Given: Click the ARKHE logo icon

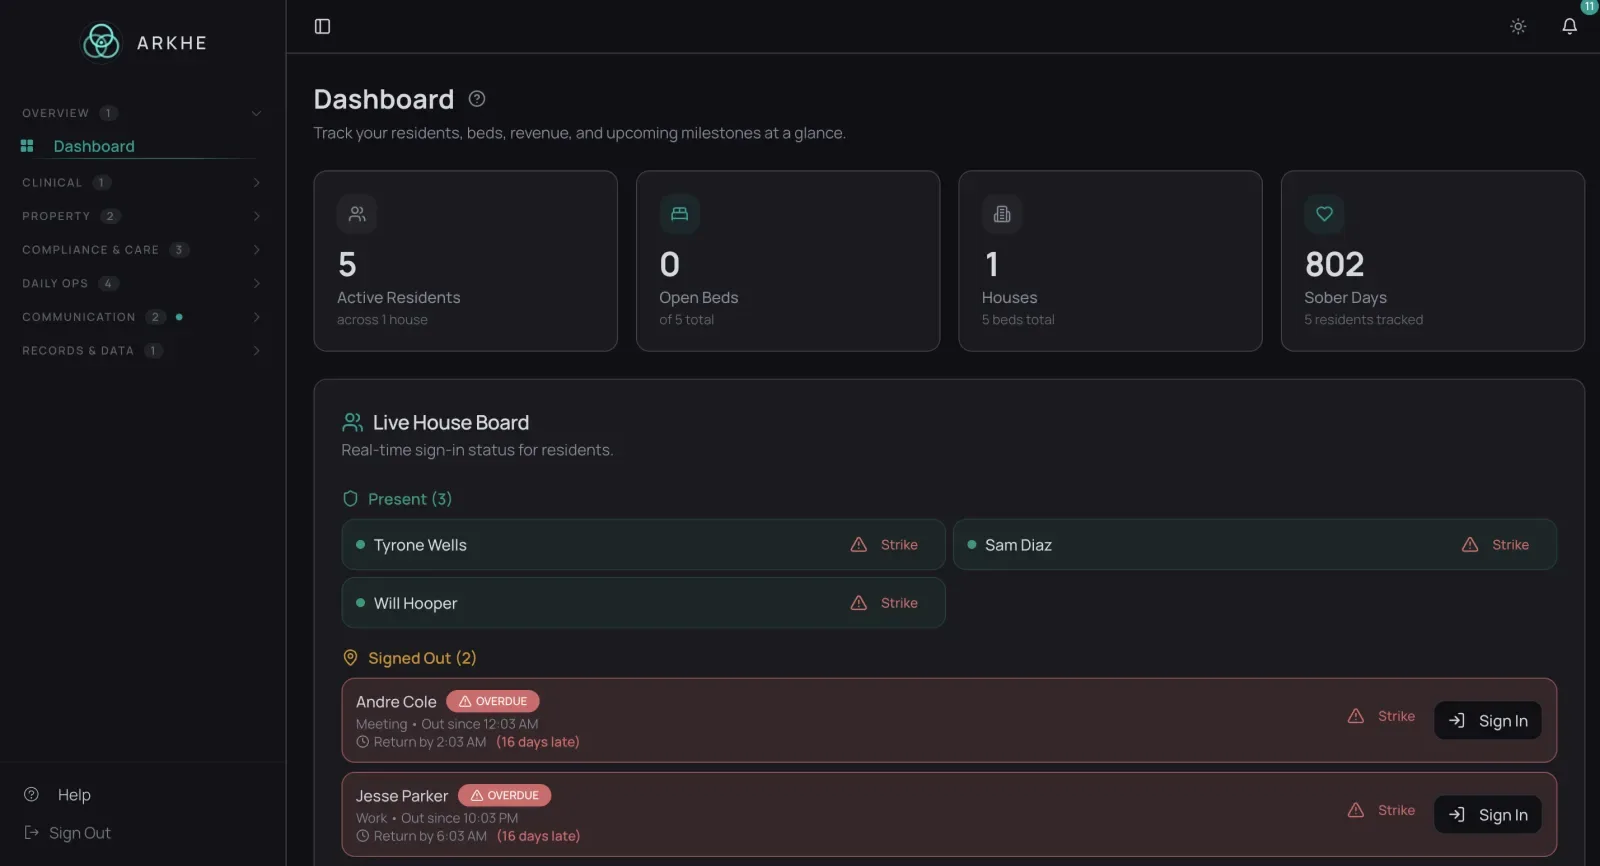Looking at the screenshot, I should 101,42.
